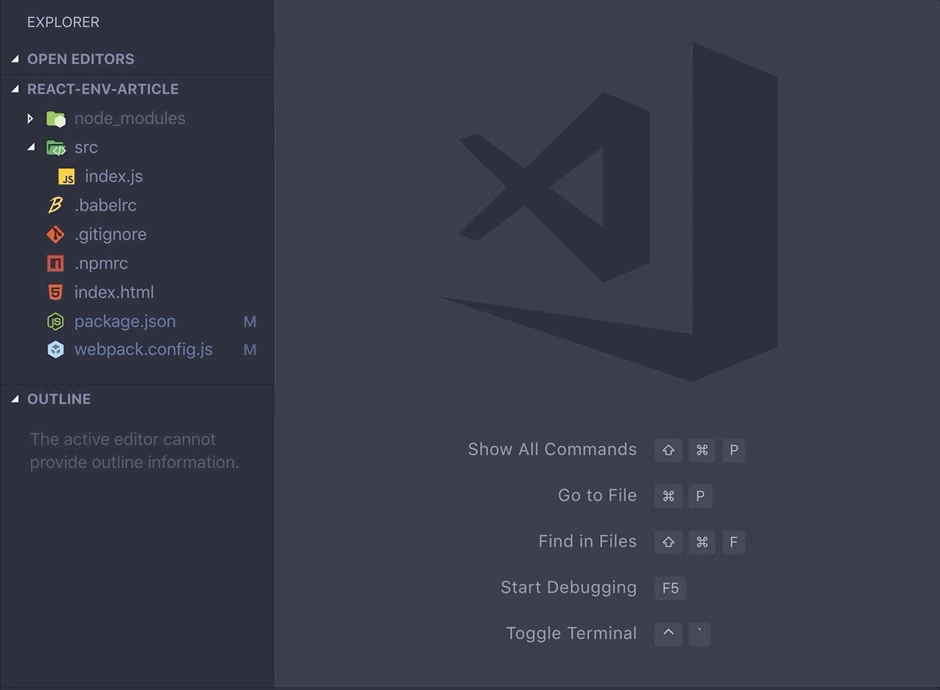Click the backtick key hint for Toggle Terminal
The image size is (940, 690).
pyautogui.click(x=699, y=634)
